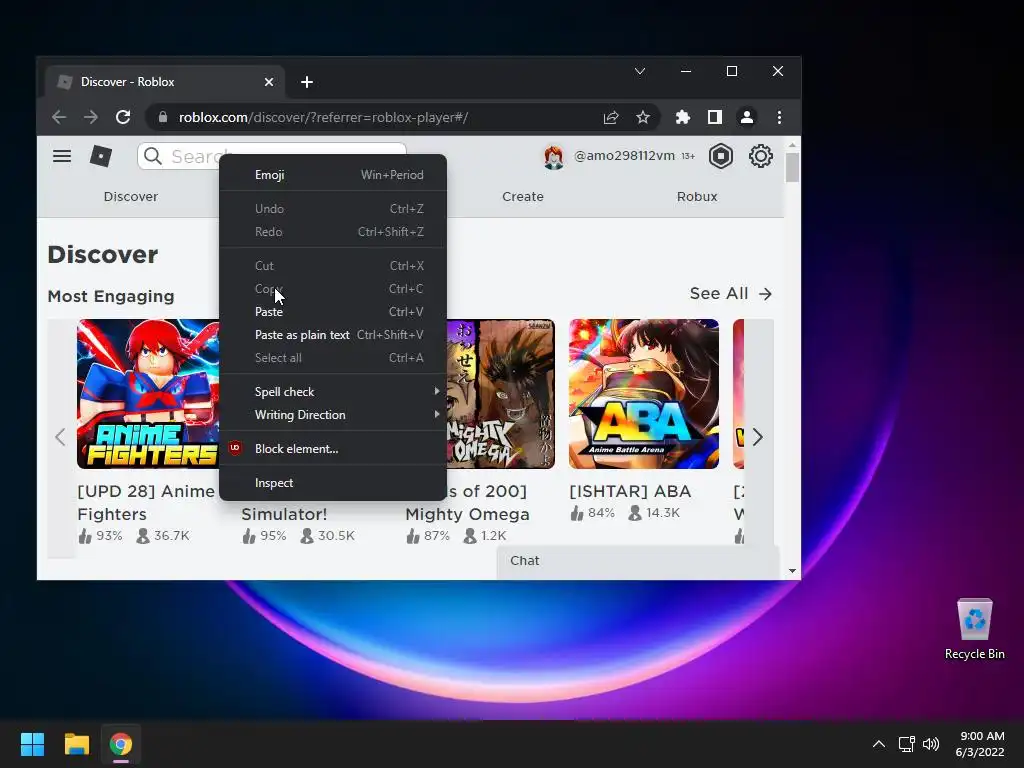Open the taskbar clock showing 9:00 AM

tap(980, 744)
